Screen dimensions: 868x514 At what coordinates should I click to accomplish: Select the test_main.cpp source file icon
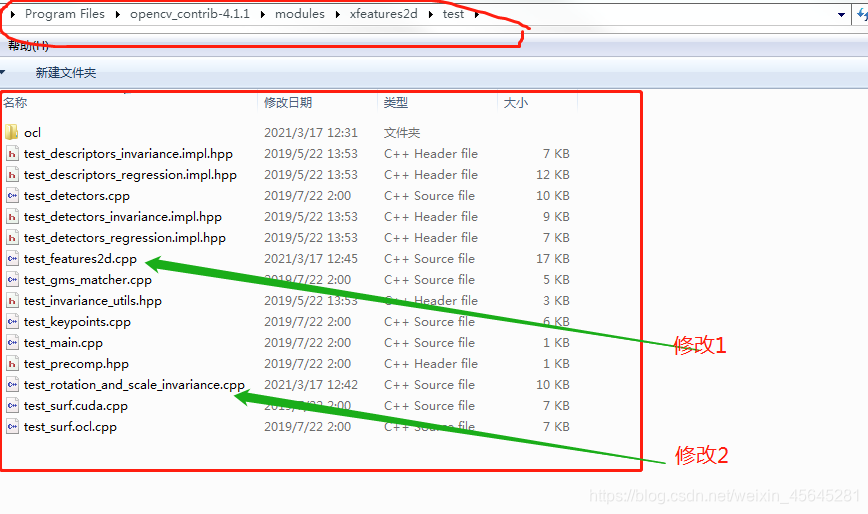tap(12, 342)
